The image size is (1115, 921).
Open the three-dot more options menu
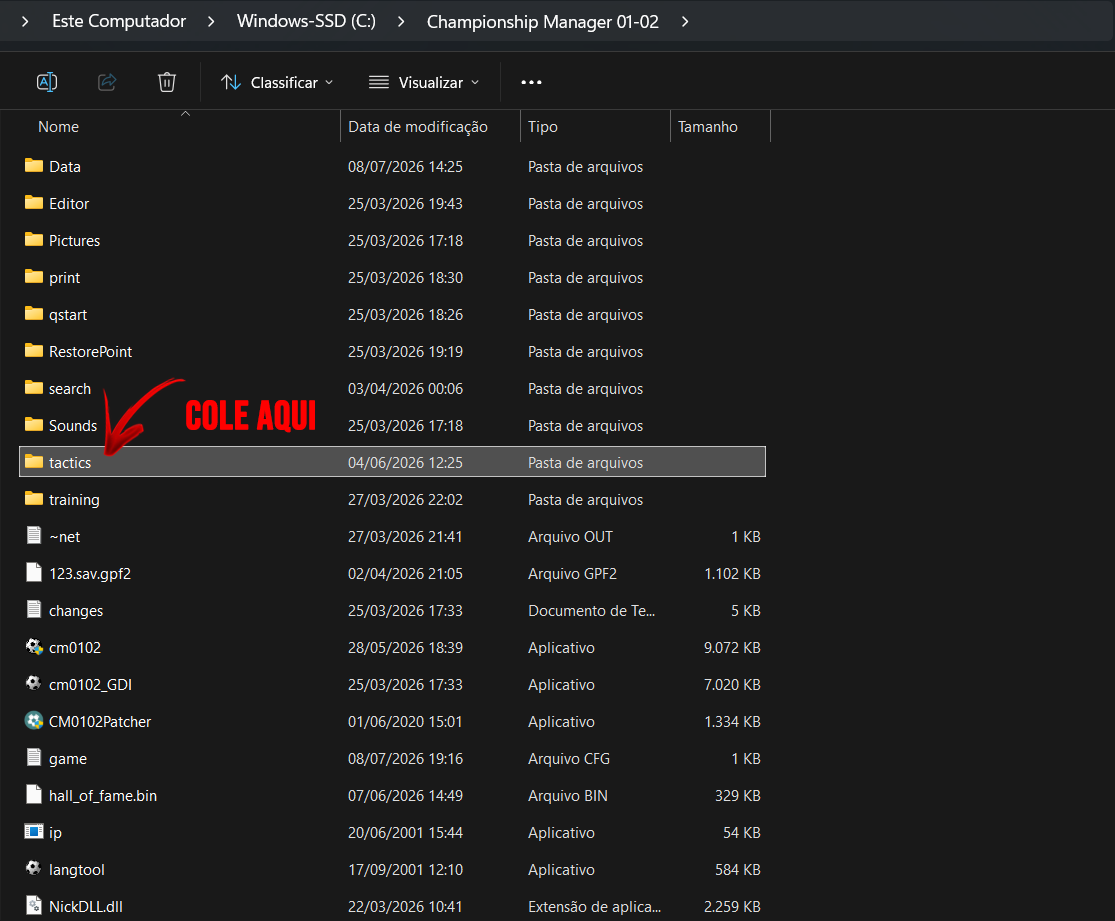[x=531, y=82]
